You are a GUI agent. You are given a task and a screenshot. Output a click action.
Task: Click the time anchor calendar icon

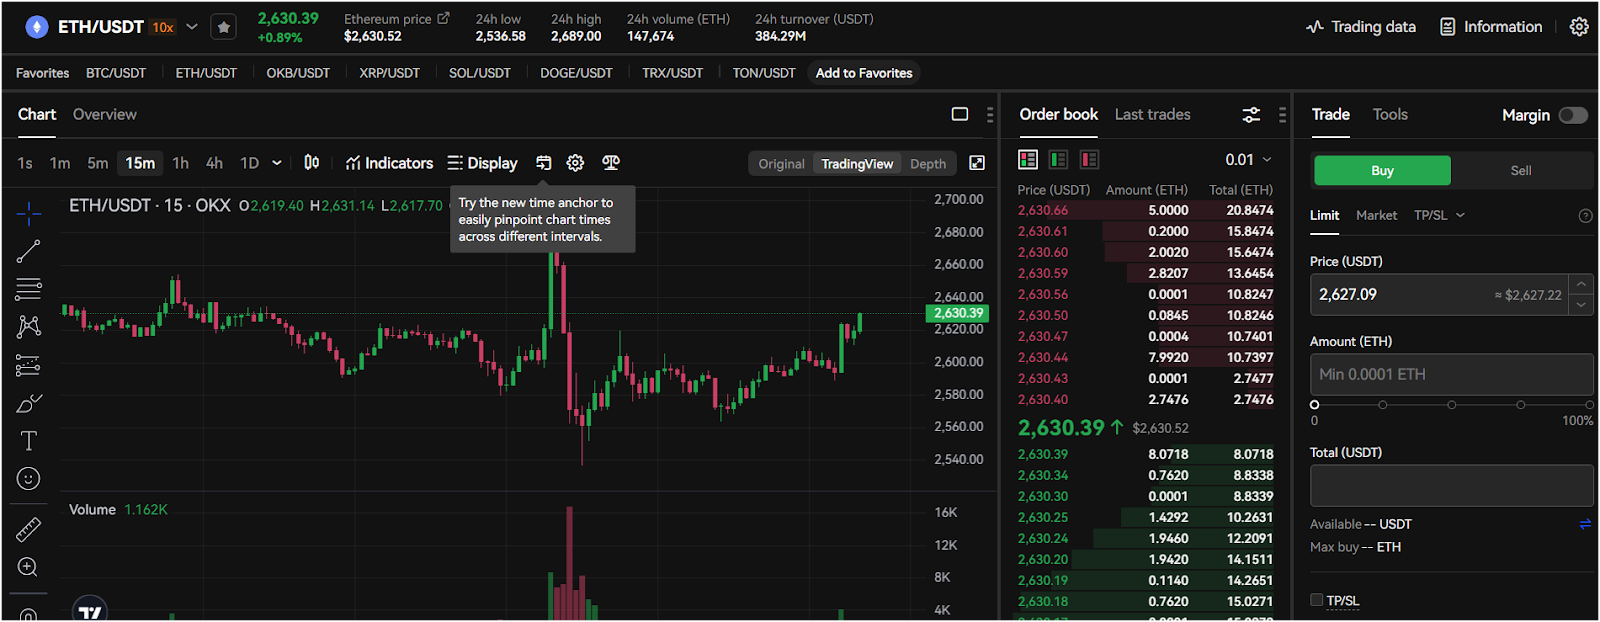pos(544,163)
